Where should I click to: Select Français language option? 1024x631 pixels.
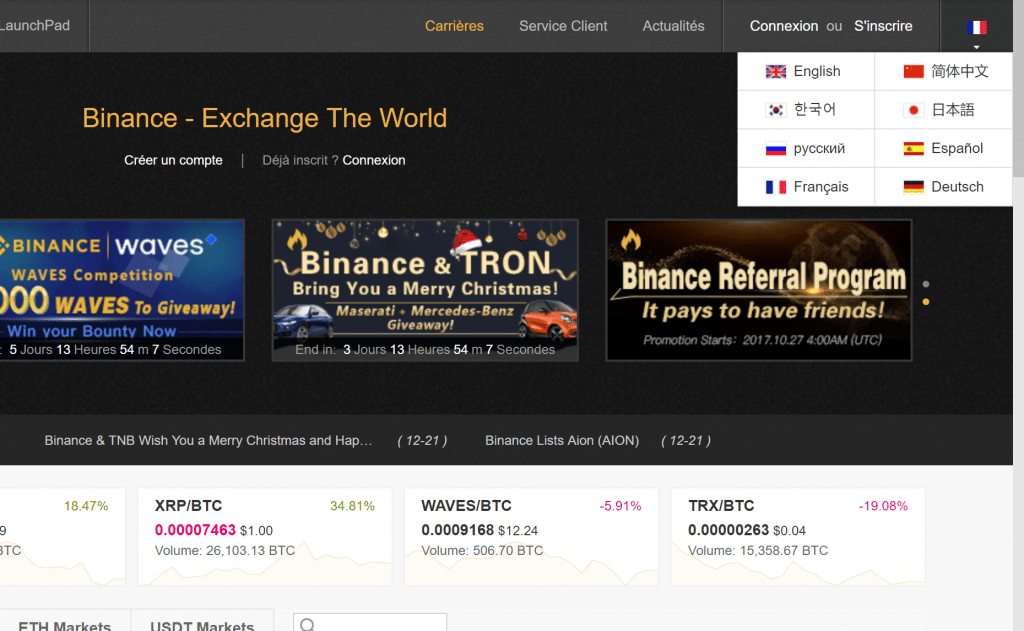click(x=806, y=187)
